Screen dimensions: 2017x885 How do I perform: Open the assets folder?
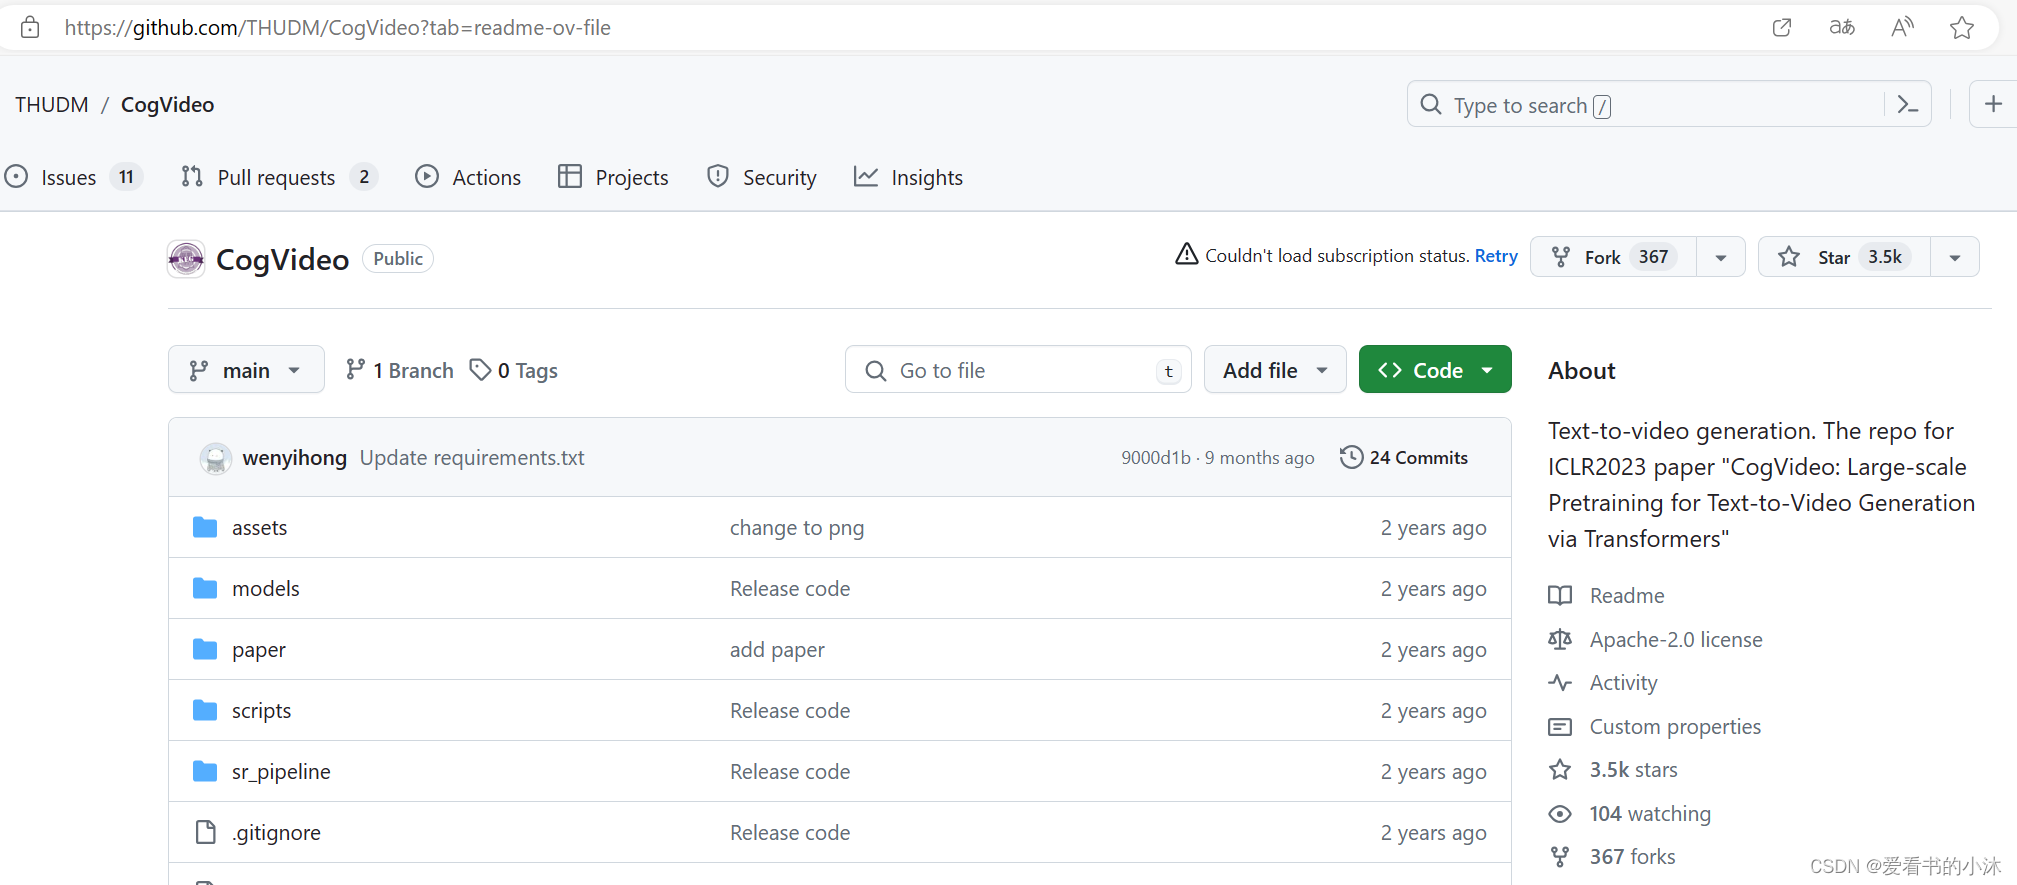click(x=259, y=528)
